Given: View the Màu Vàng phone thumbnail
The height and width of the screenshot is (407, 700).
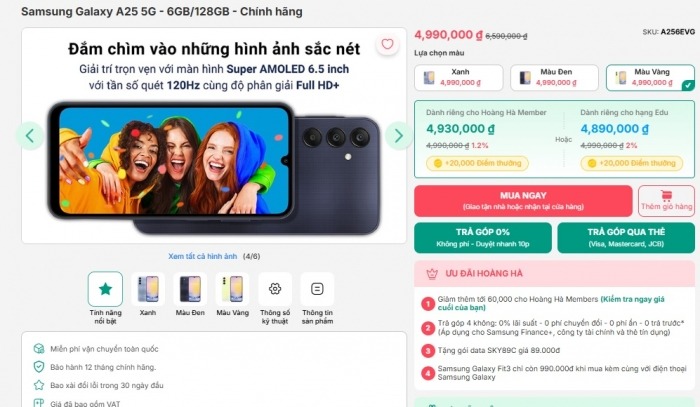Looking at the screenshot, I should coord(233,289).
